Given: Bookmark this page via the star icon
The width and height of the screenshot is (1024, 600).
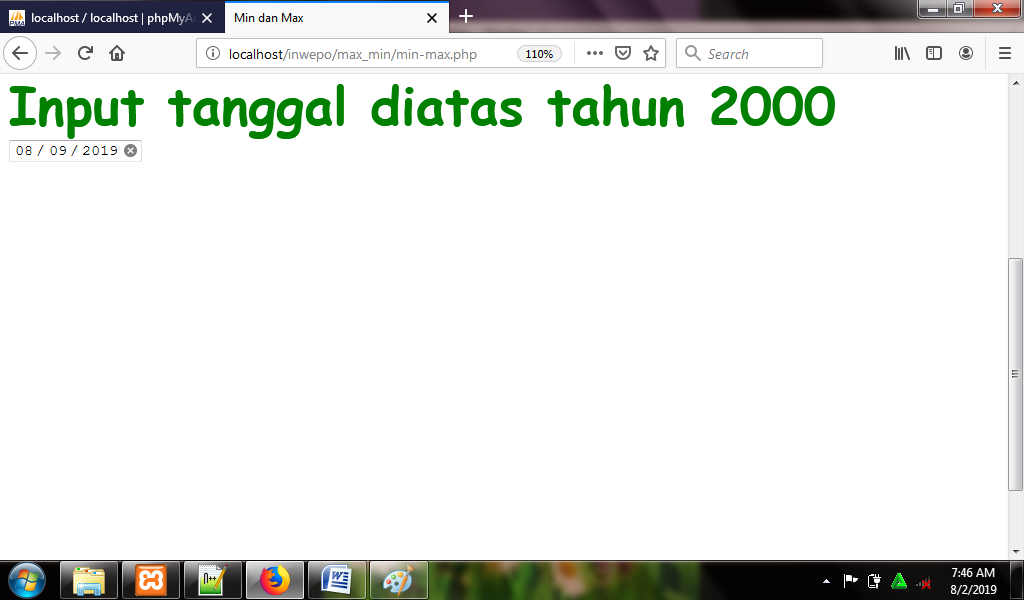Looking at the screenshot, I should pos(650,53).
